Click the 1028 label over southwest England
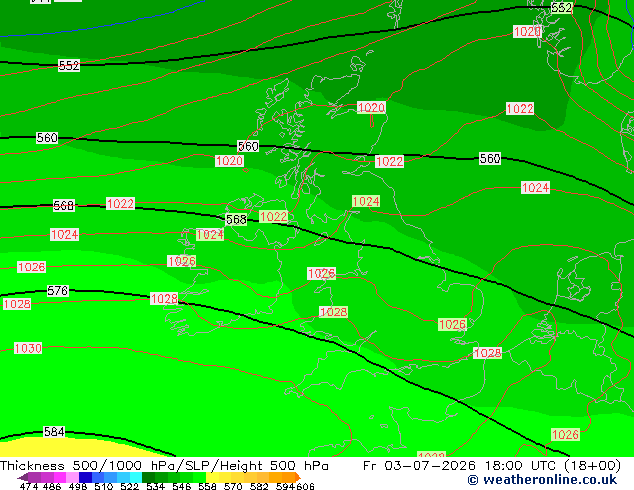 point(333,312)
